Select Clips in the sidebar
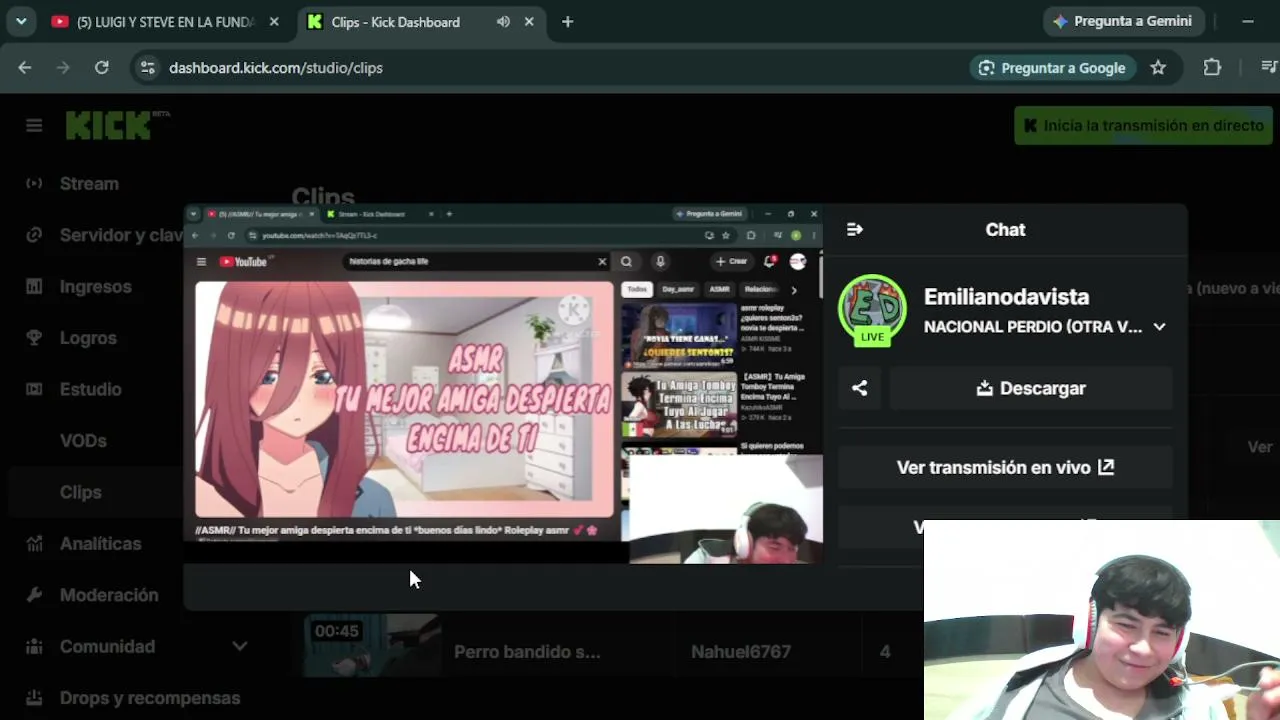The image size is (1280, 720). (81, 492)
